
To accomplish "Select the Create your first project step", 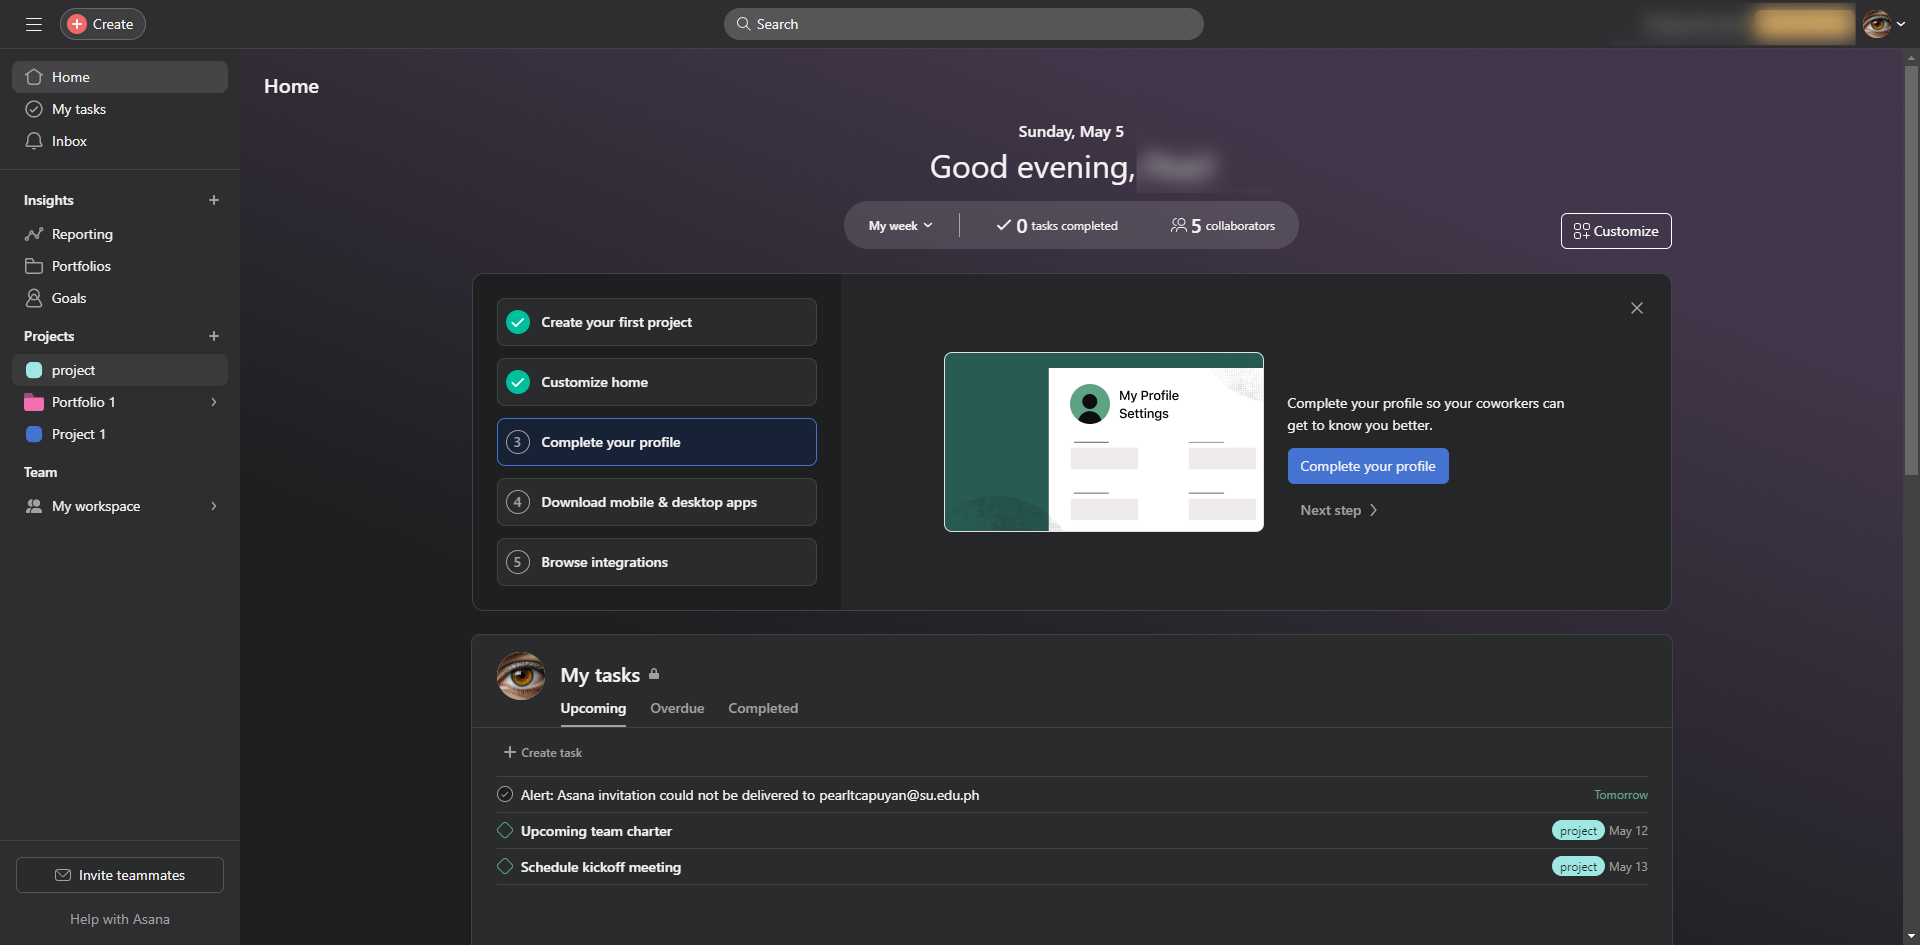I will [657, 322].
